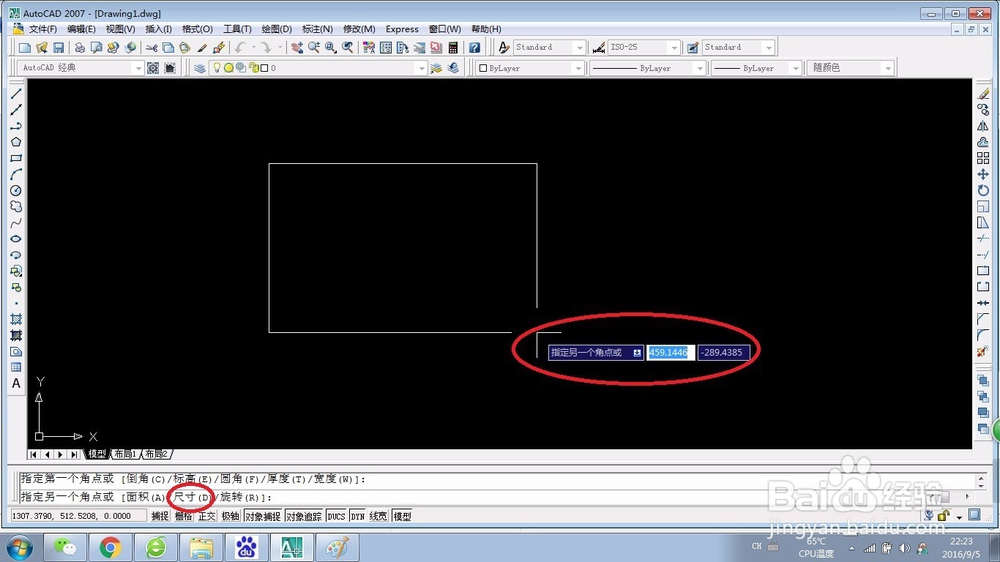Open the 随颜色 plot style dropdown

pyautogui.click(x=888, y=68)
